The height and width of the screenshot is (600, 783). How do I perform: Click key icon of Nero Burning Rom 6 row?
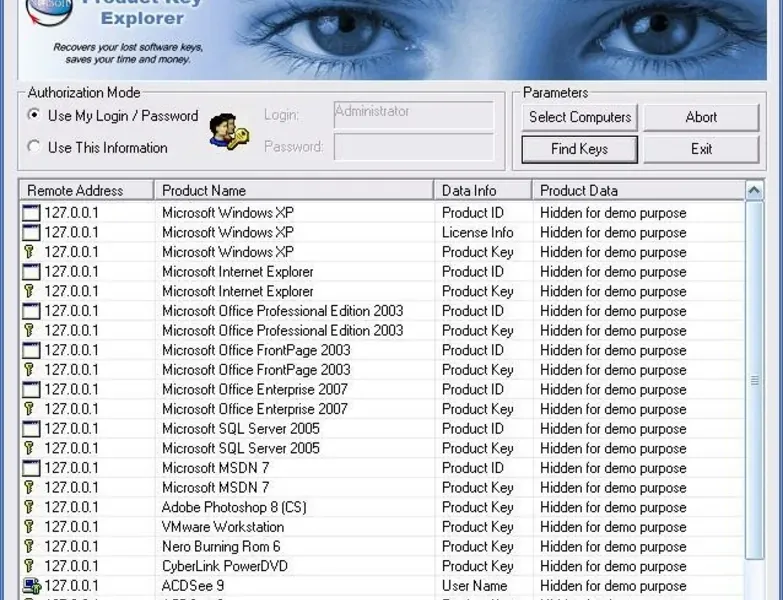tap(29, 547)
